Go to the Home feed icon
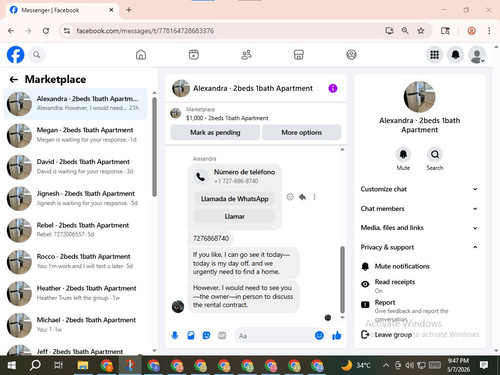This screenshot has height=375, width=500. 141,55
